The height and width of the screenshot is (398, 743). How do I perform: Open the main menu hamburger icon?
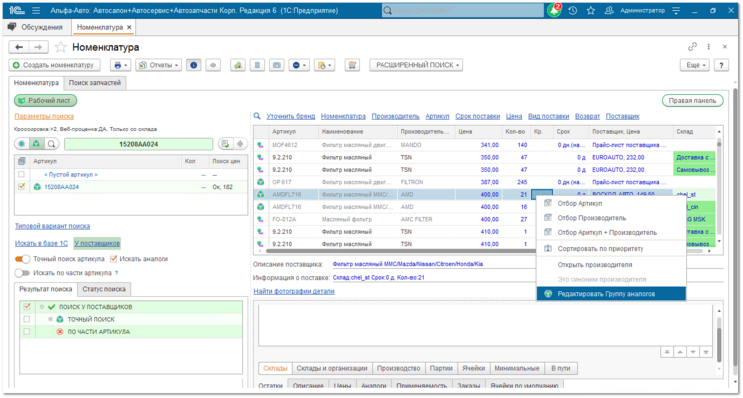[36, 10]
